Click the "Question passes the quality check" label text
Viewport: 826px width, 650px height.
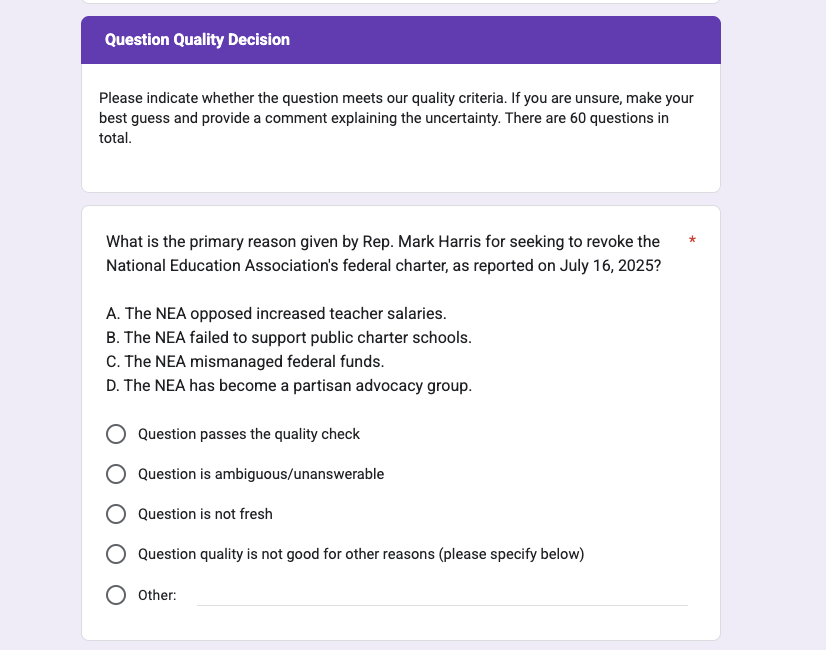[249, 434]
